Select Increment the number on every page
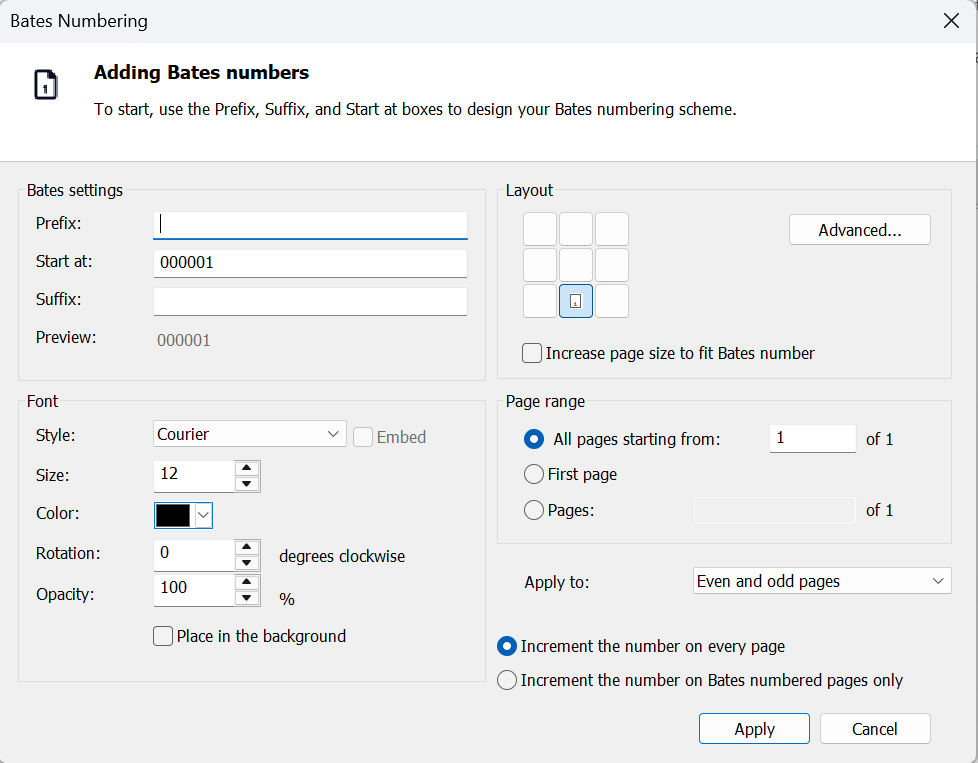The height and width of the screenshot is (763, 978). coord(506,646)
